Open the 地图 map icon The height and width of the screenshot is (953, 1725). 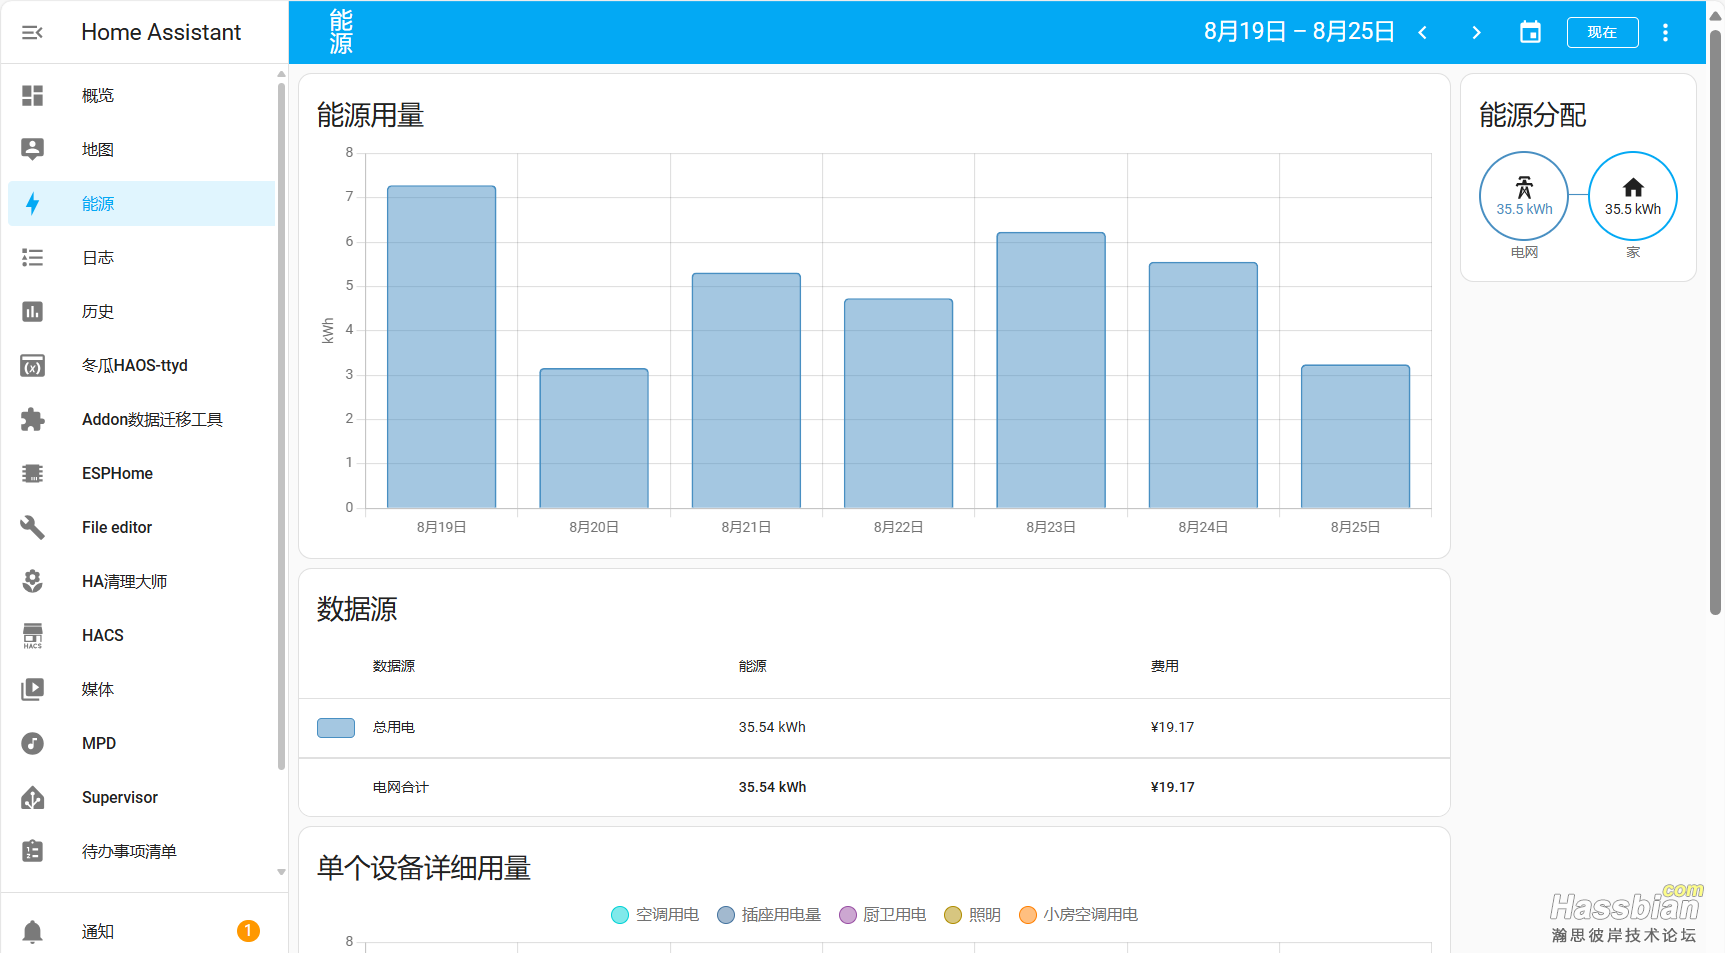33,149
